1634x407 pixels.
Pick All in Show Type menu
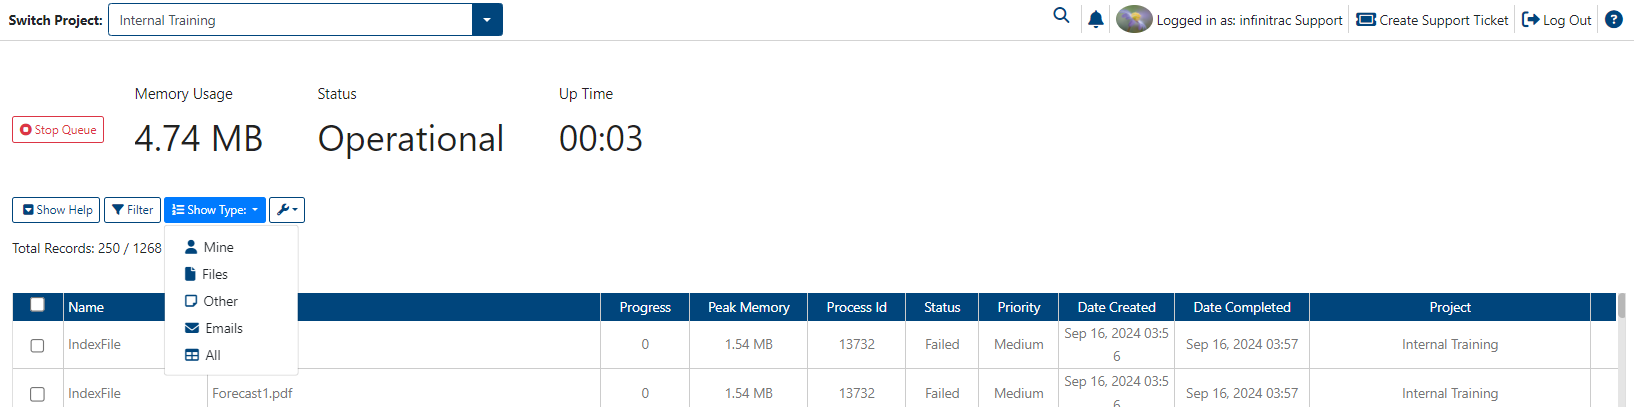tap(203, 355)
